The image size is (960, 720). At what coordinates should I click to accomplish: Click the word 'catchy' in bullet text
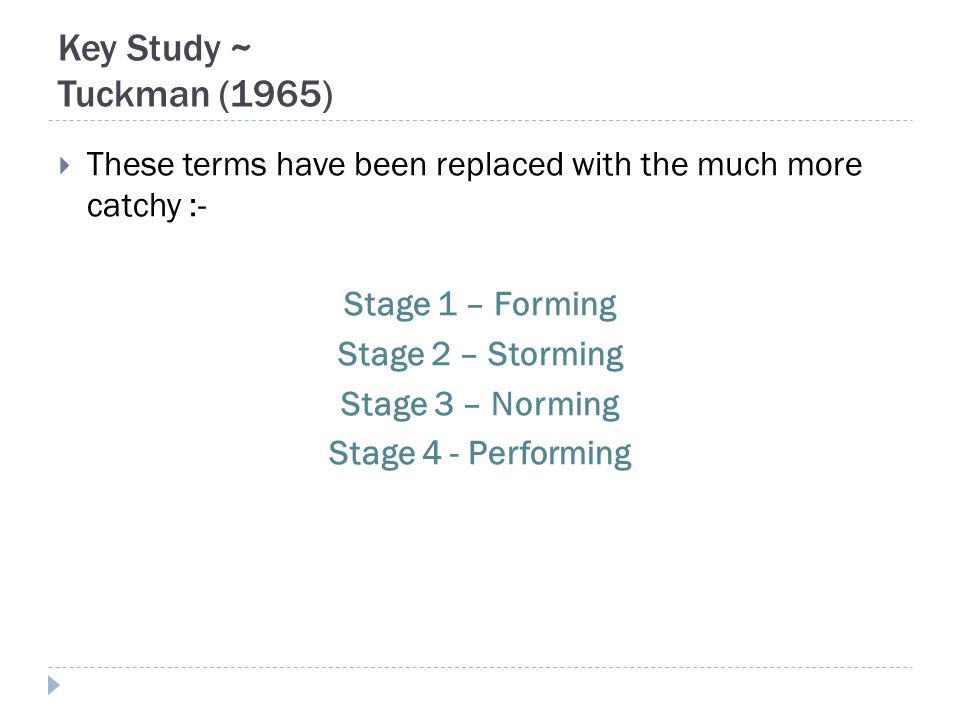coord(134,206)
